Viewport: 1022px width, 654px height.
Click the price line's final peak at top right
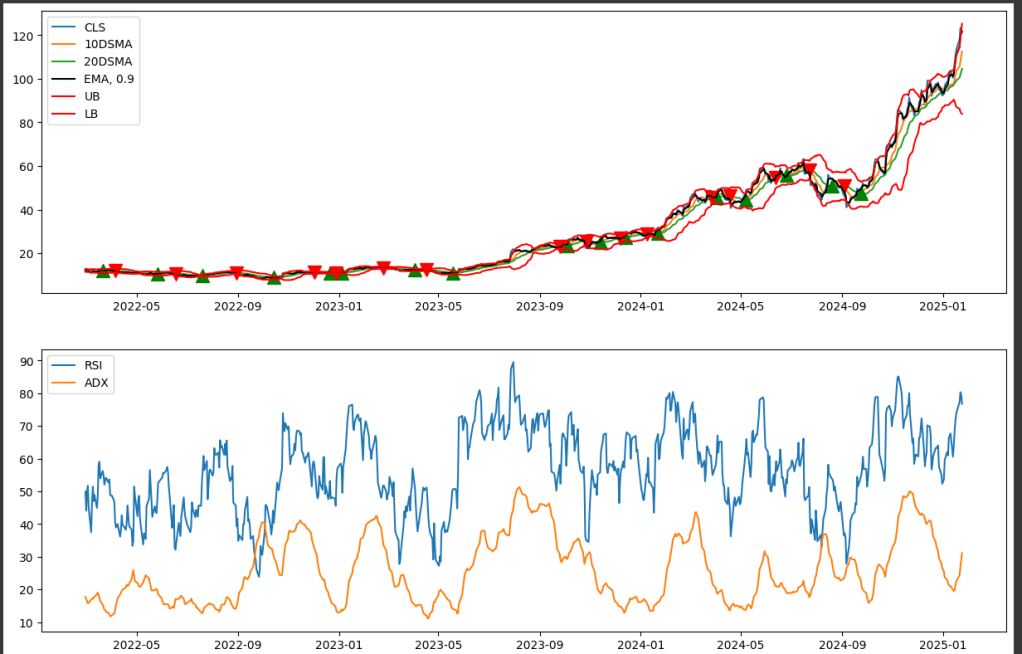click(x=962, y=24)
